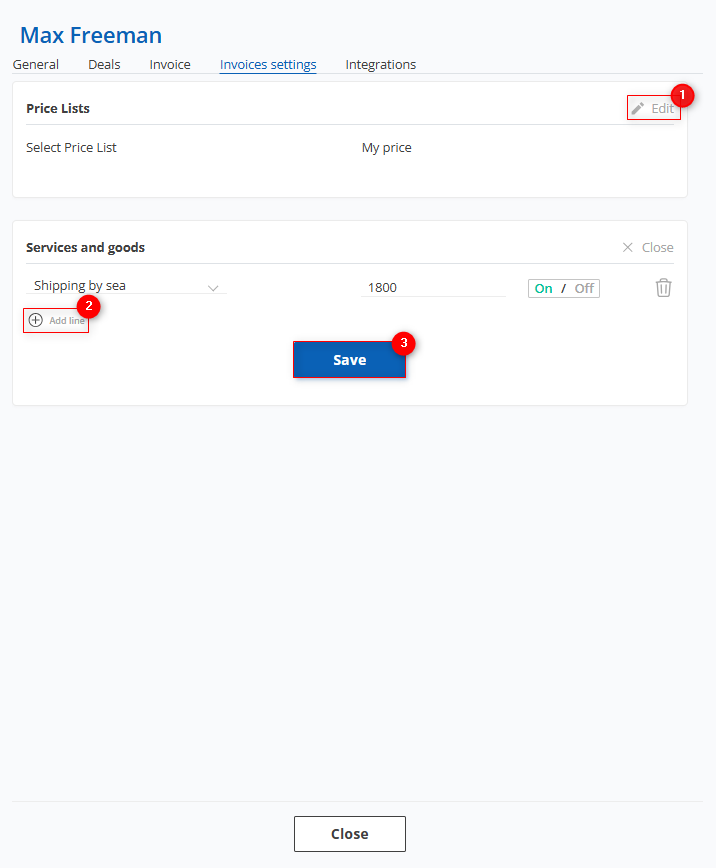This screenshot has width=716, height=868.
Task: Click the plus icon for Add line
Action: (36, 320)
